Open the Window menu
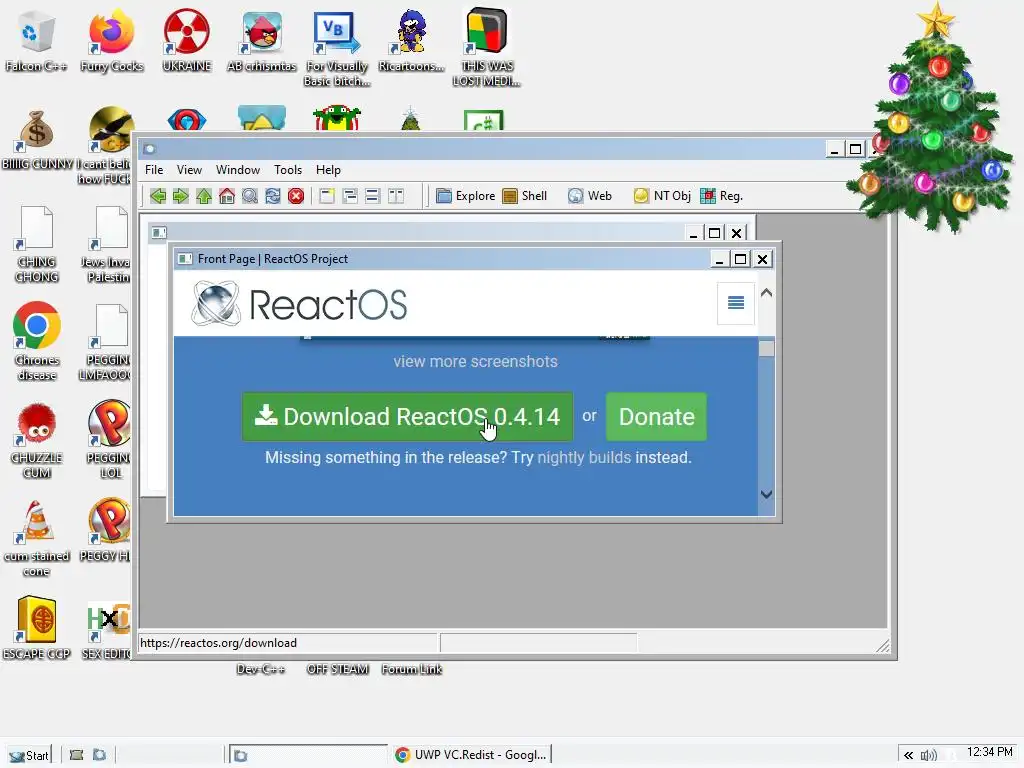This screenshot has height=768, width=1024. pyautogui.click(x=238, y=170)
